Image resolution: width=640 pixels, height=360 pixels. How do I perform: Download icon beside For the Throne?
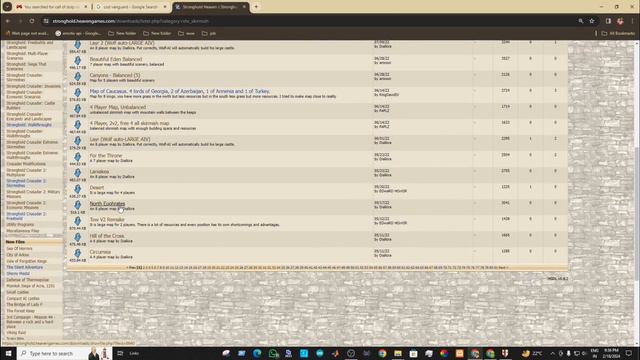click(x=78, y=157)
